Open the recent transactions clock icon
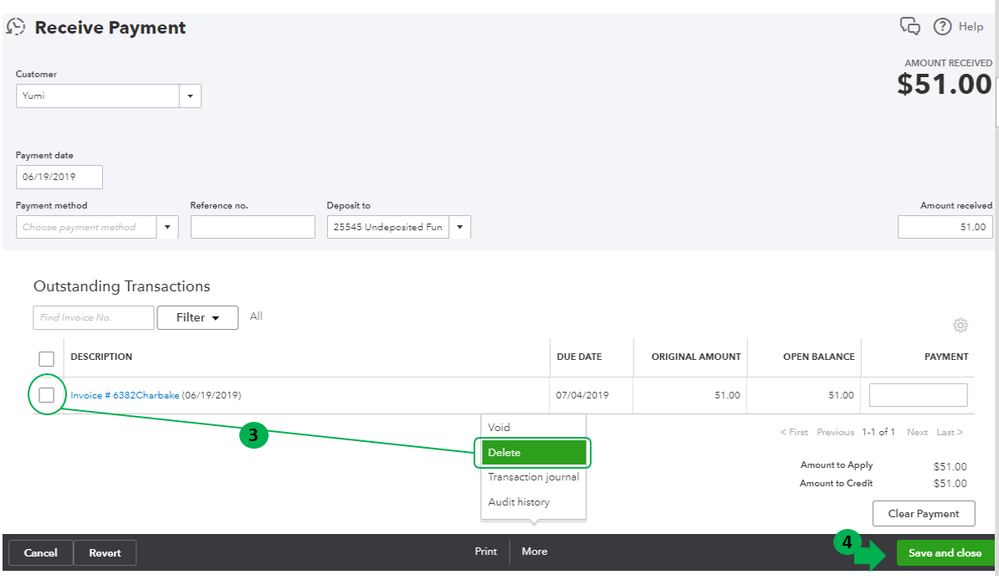Image resolution: width=999 pixels, height=576 pixels. [16, 27]
